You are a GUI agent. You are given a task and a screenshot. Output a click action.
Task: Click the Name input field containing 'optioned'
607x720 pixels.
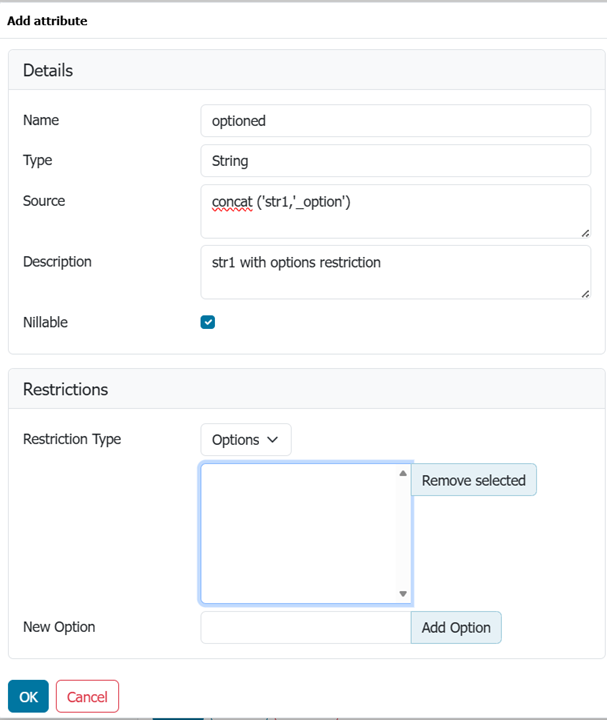click(x=395, y=120)
